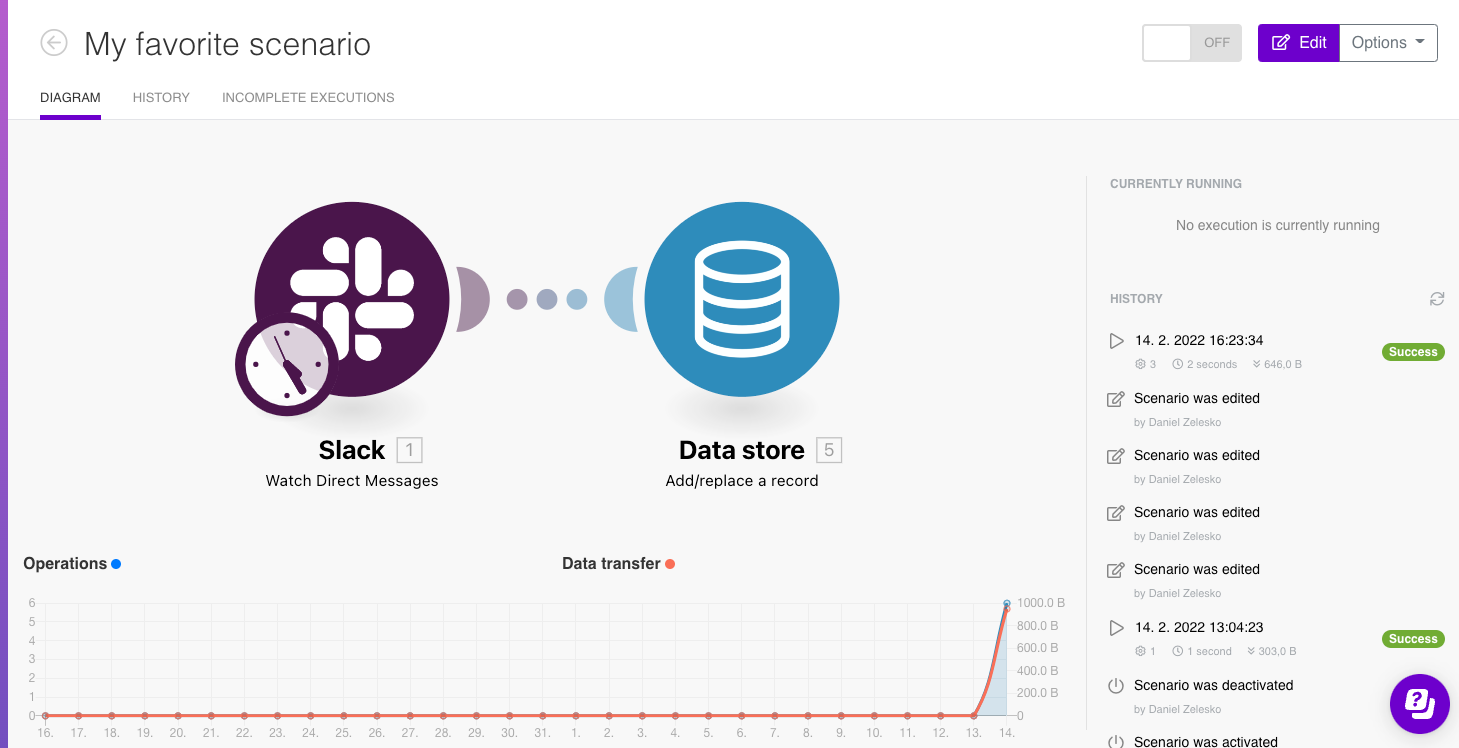Viewport: 1459px width, 748px height.
Task: Select the Slack module icon
Action: (x=351, y=299)
